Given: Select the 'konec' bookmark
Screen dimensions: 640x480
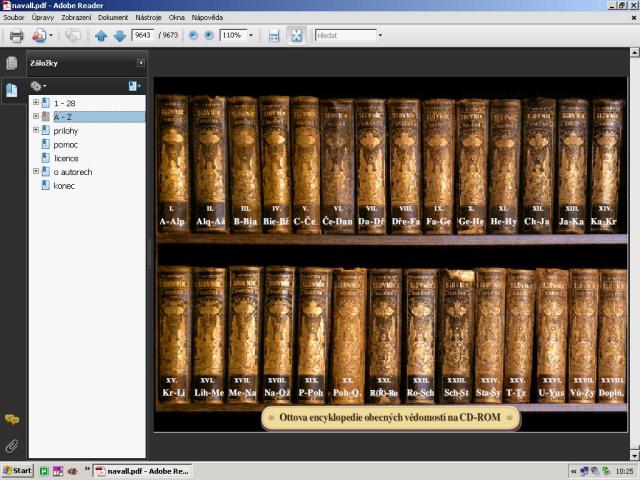Looking at the screenshot, I should (64, 186).
